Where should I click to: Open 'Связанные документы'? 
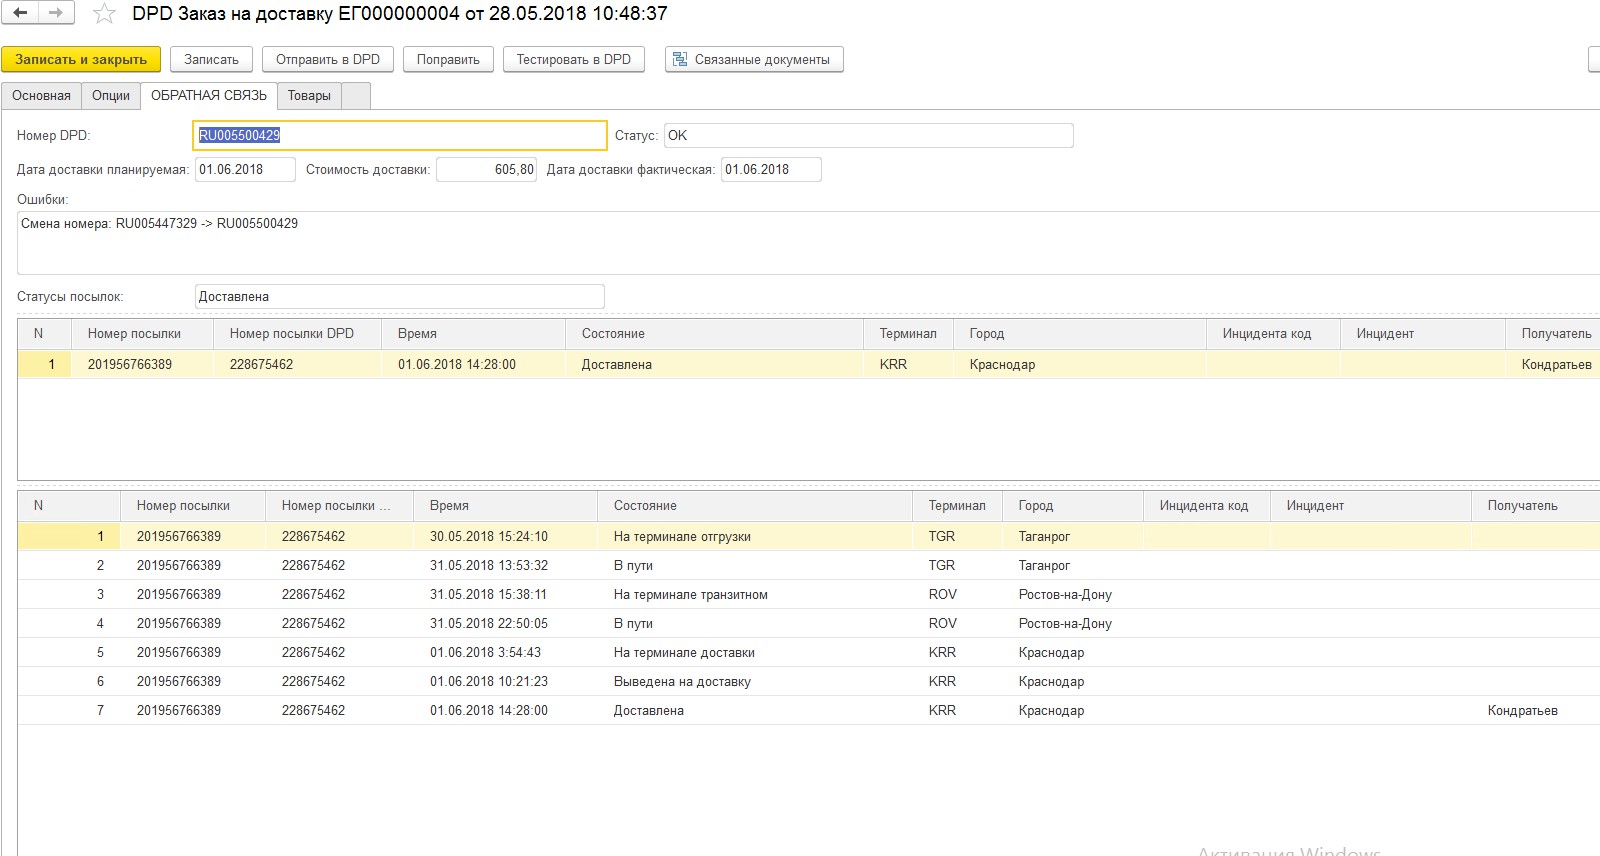[x=754, y=60]
